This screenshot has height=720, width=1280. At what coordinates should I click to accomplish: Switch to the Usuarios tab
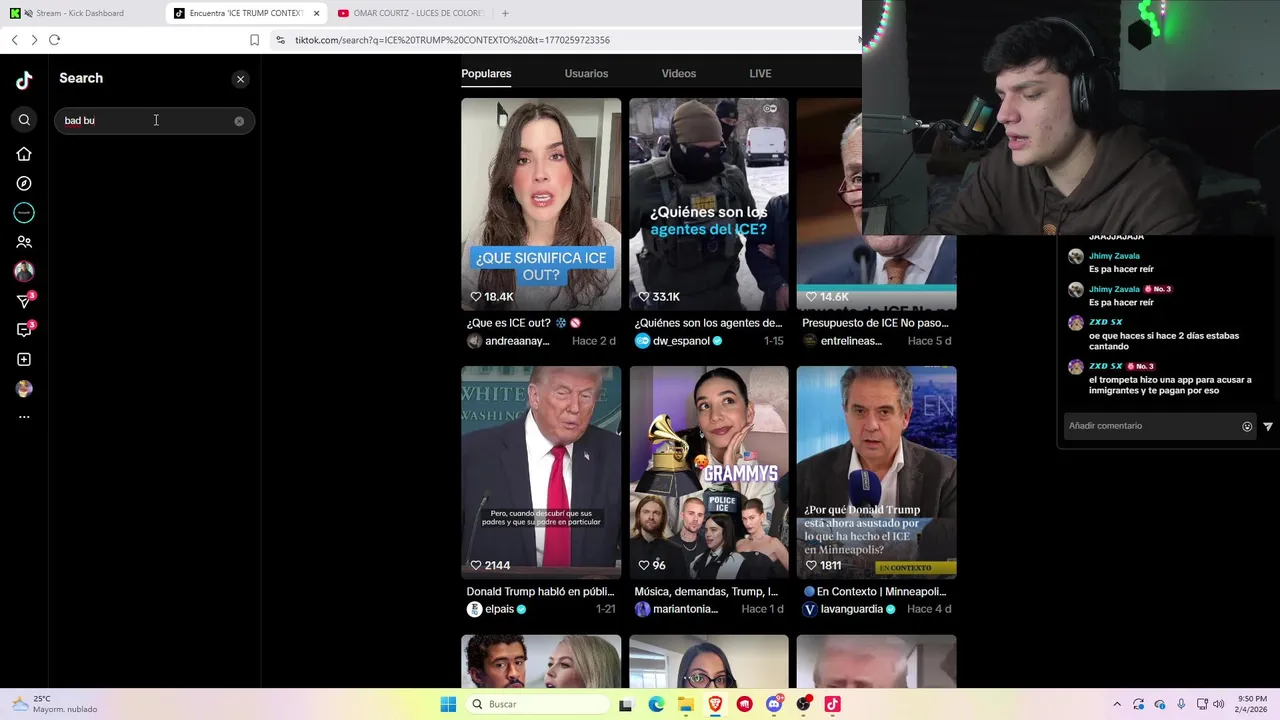pyautogui.click(x=586, y=73)
